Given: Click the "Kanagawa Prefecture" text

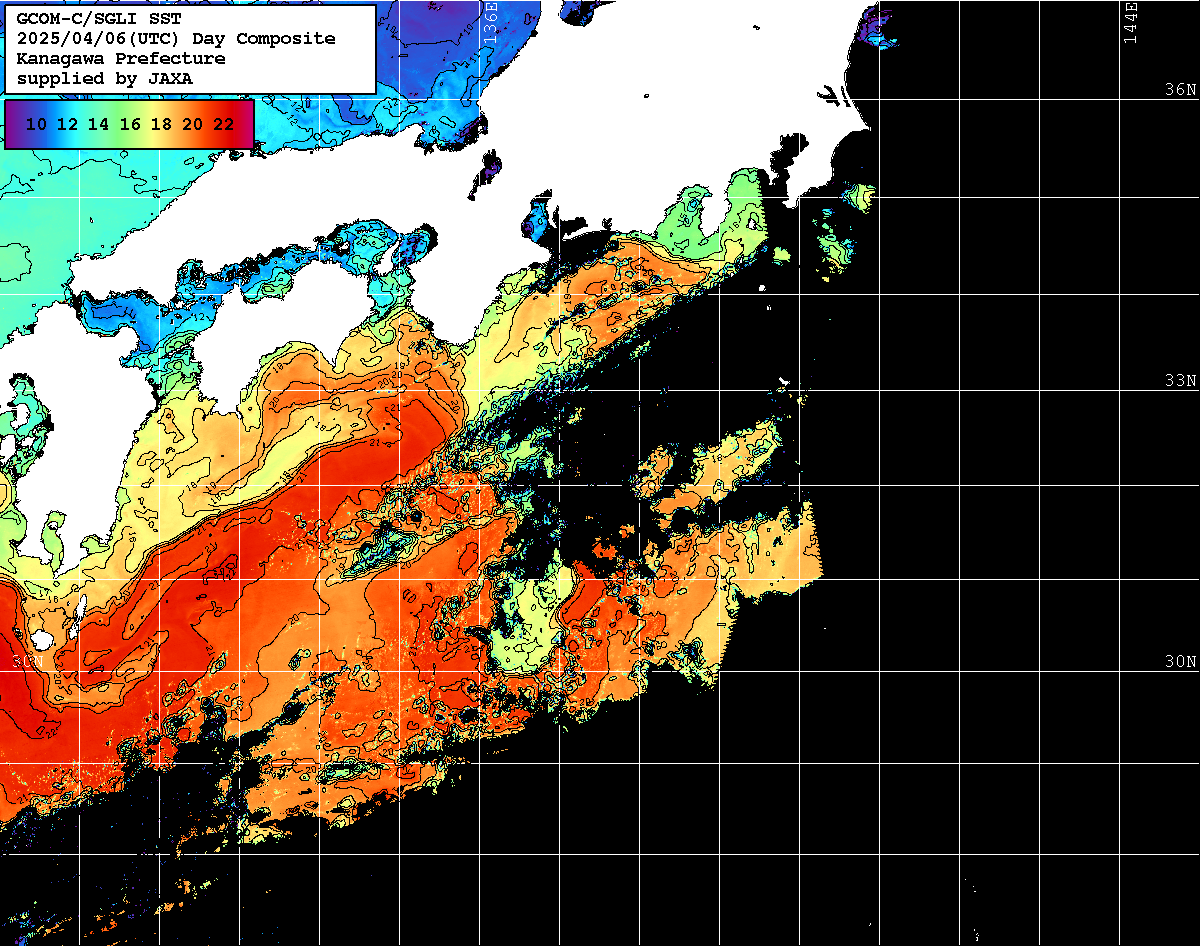Looking at the screenshot, I should 120,59.
